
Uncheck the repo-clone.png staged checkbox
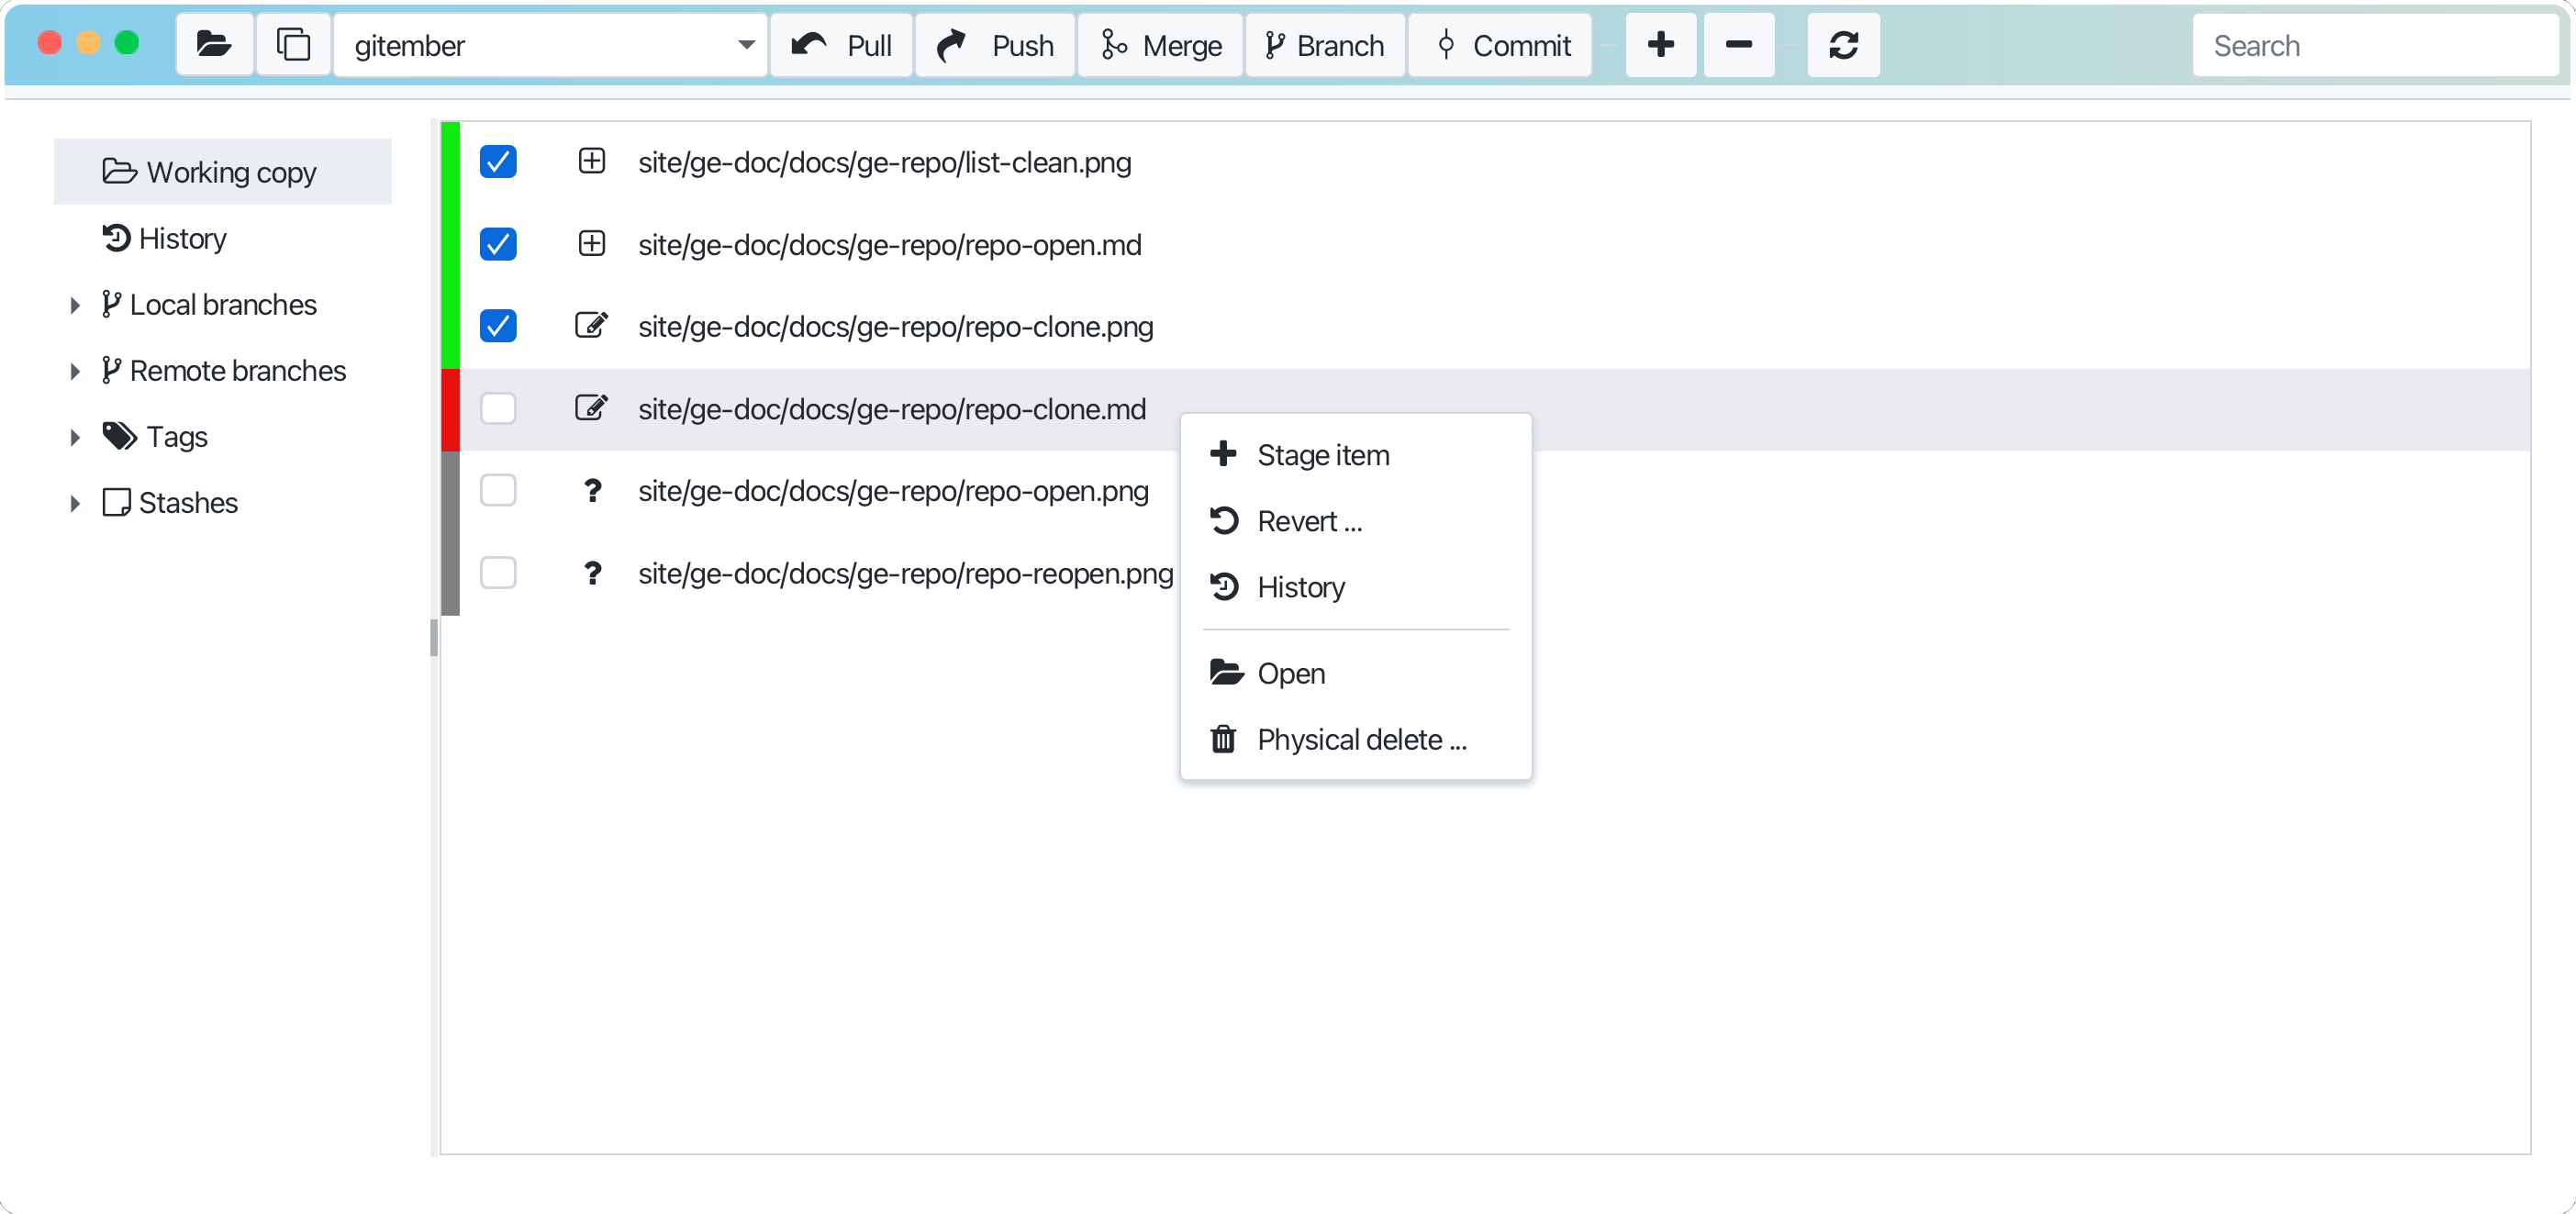tap(498, 326)
